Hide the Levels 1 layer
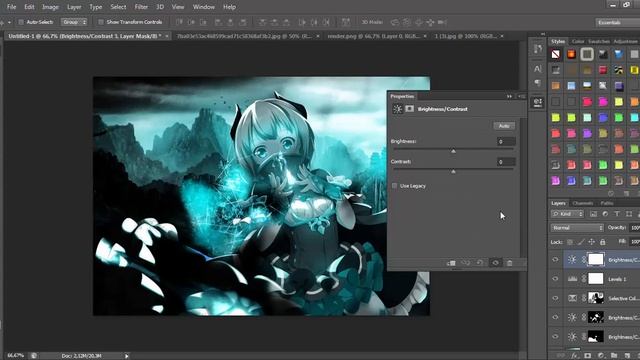The image size is (640, 360). click(555, 279)
